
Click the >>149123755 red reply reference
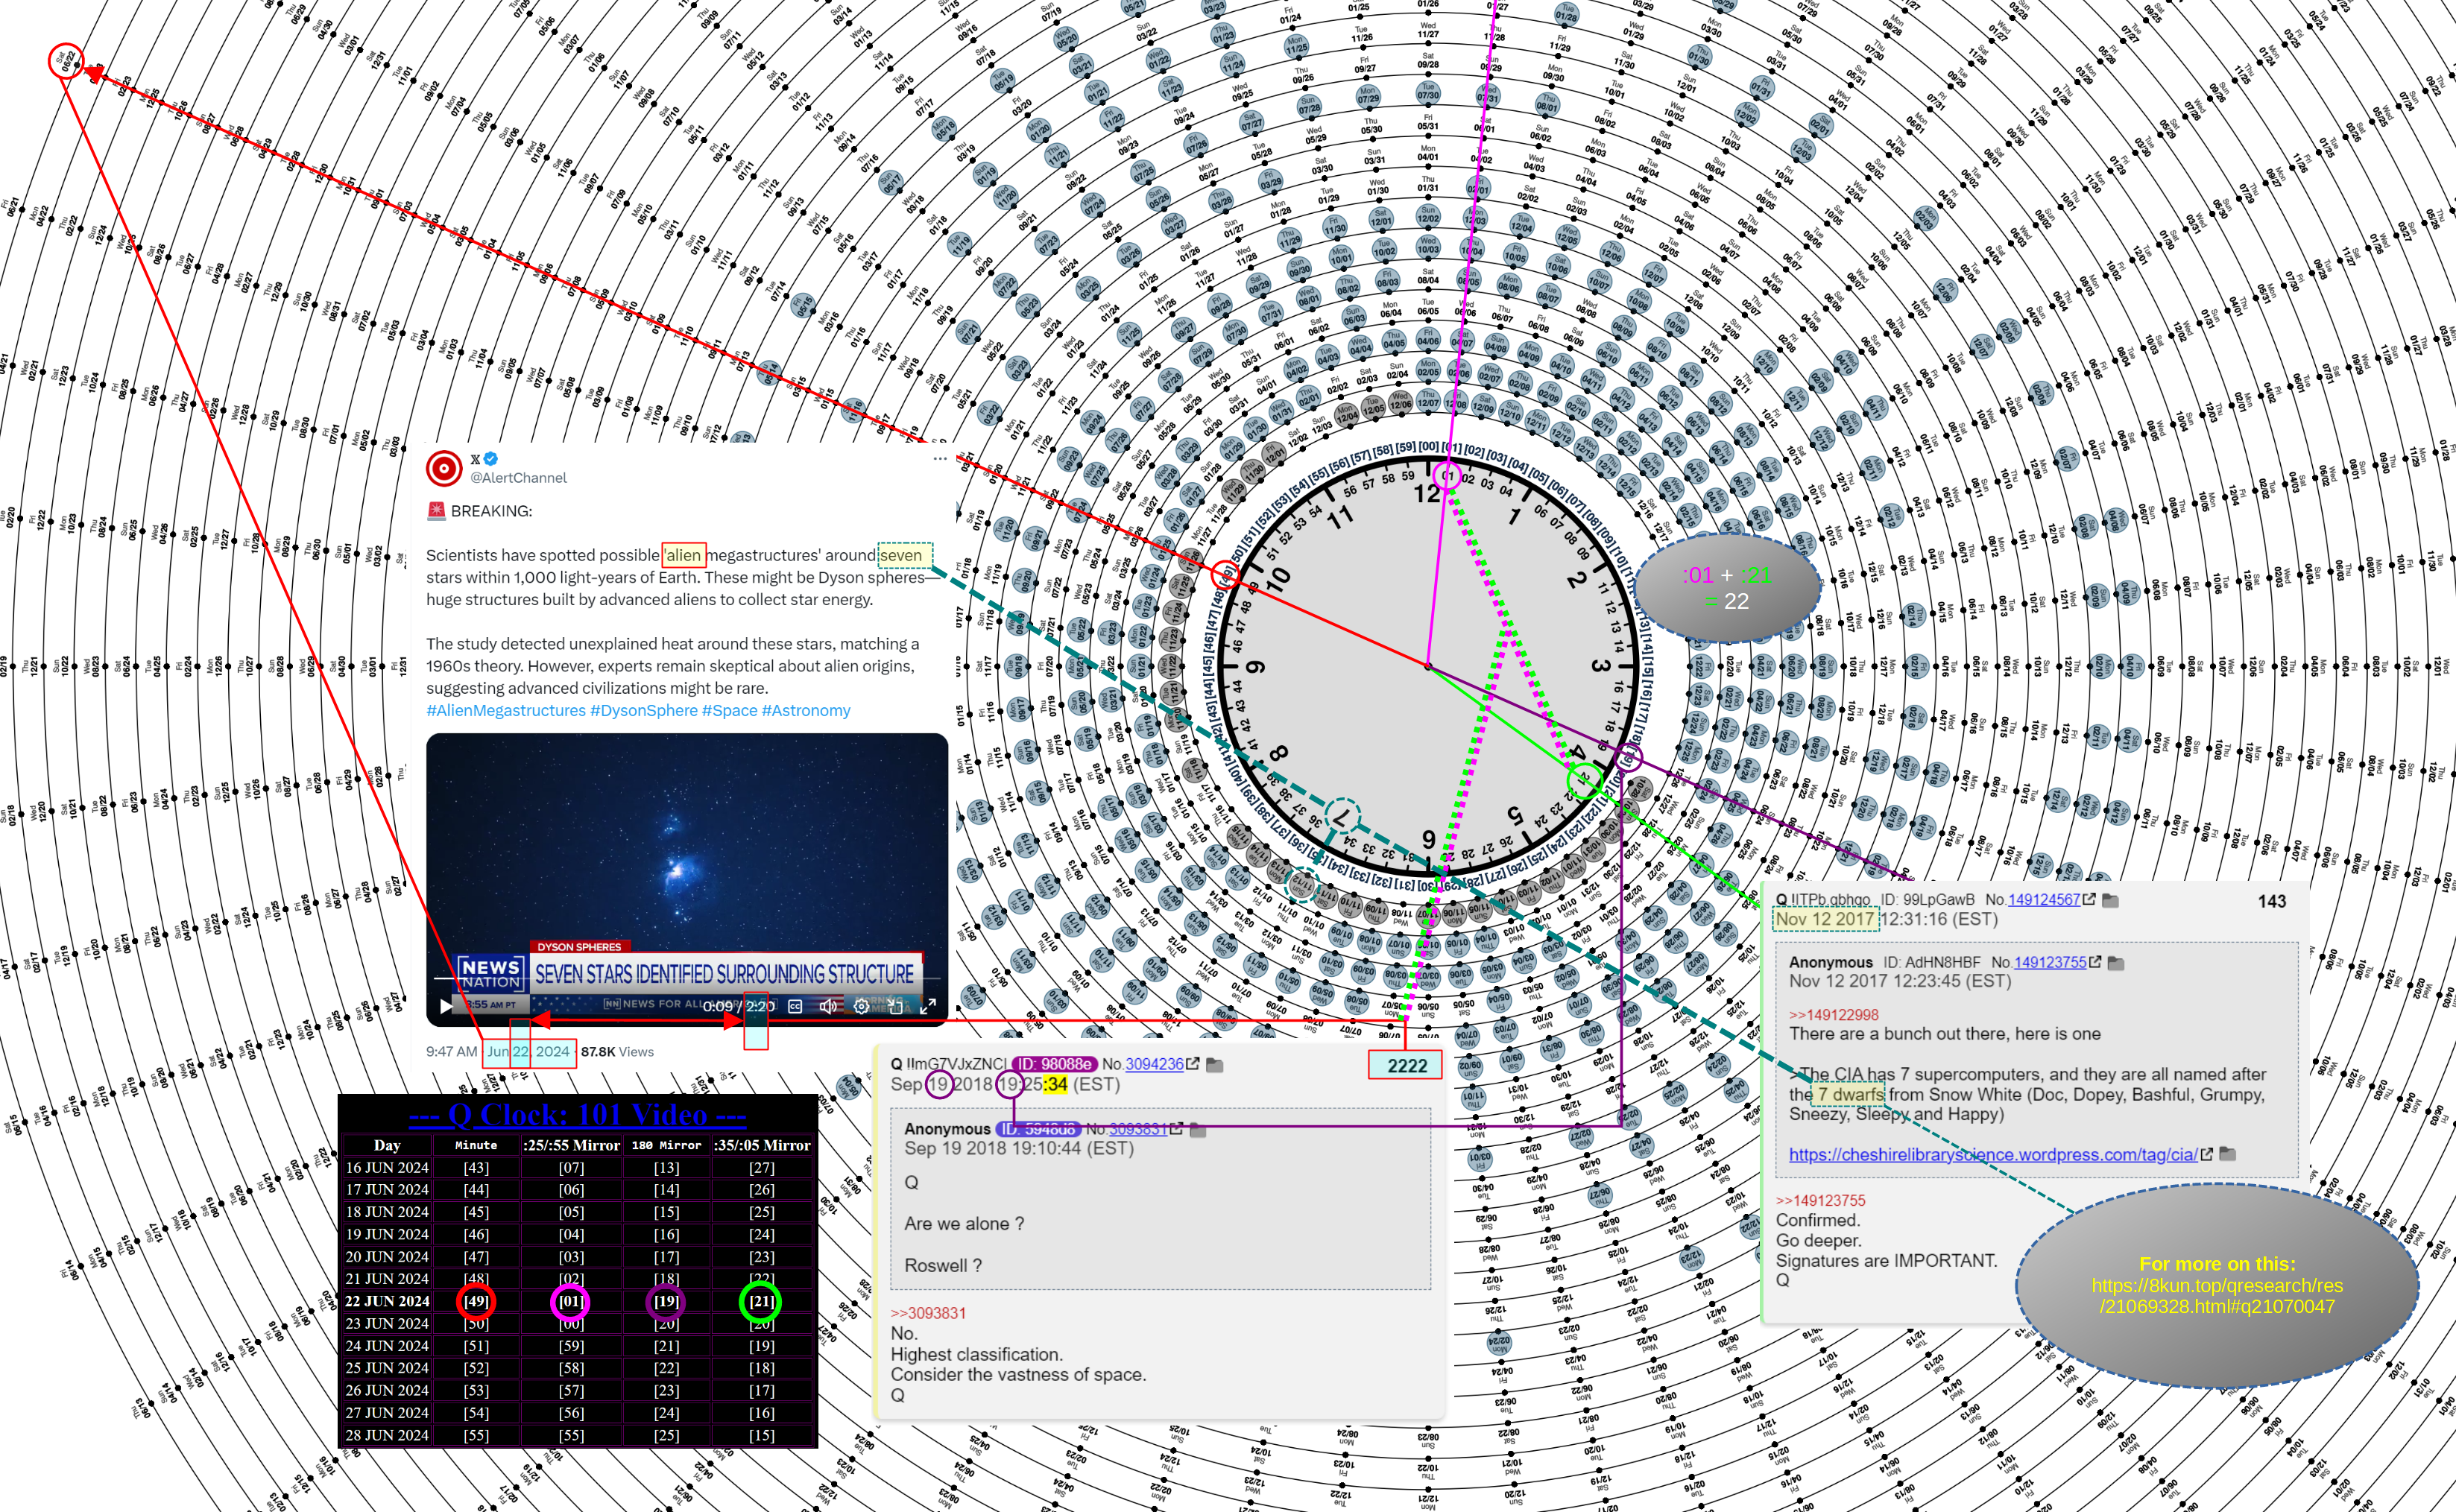pyautogui.click(x=1821, y=1200)
